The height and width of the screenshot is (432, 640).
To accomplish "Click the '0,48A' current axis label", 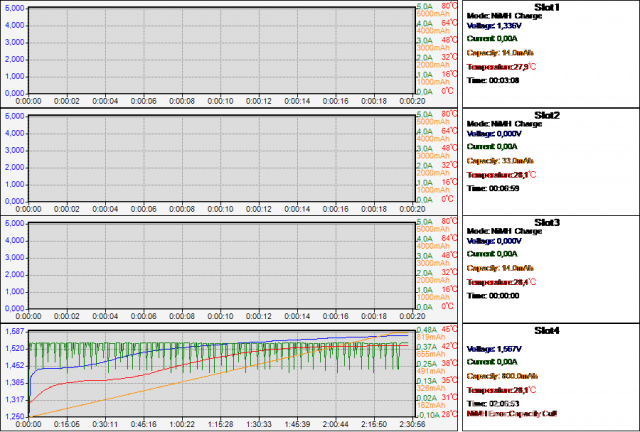I will pyautogui.click(x=427, y=330).
